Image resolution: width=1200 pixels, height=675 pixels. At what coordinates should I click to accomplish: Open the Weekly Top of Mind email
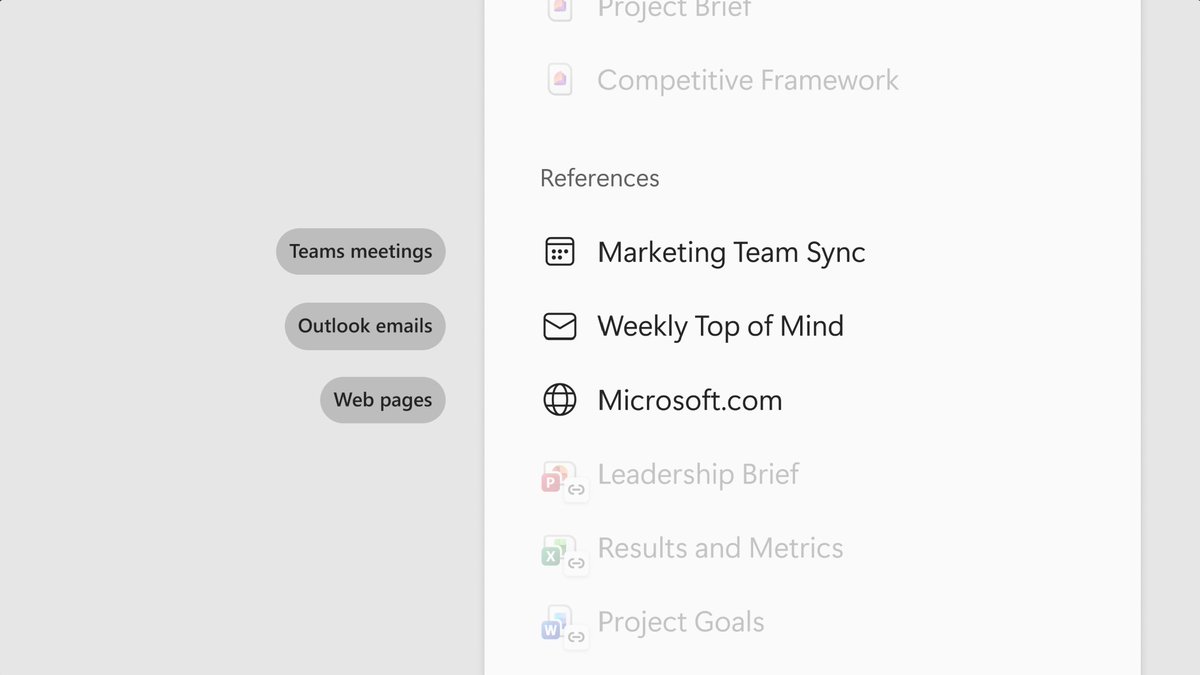(x=720, y=326)
